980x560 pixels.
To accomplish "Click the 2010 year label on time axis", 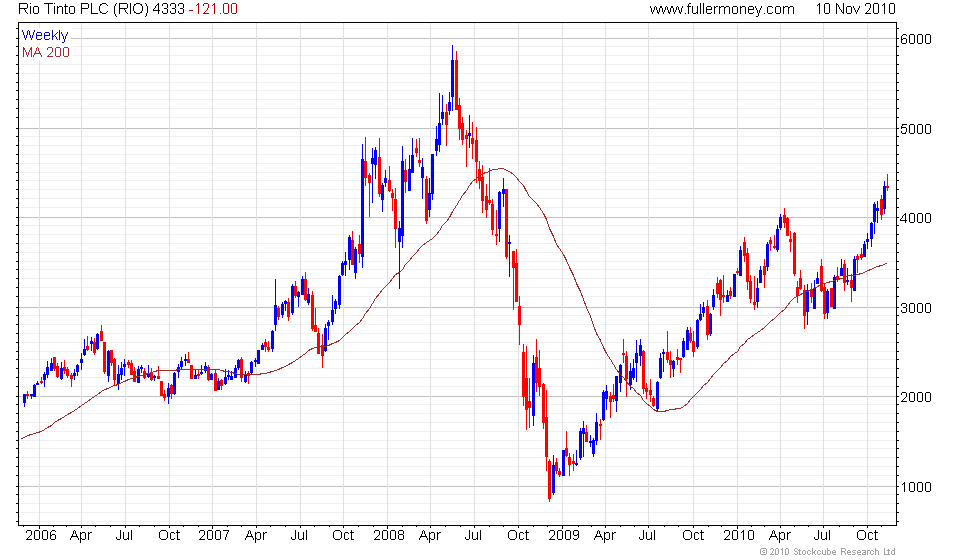I will coord(739,536).
